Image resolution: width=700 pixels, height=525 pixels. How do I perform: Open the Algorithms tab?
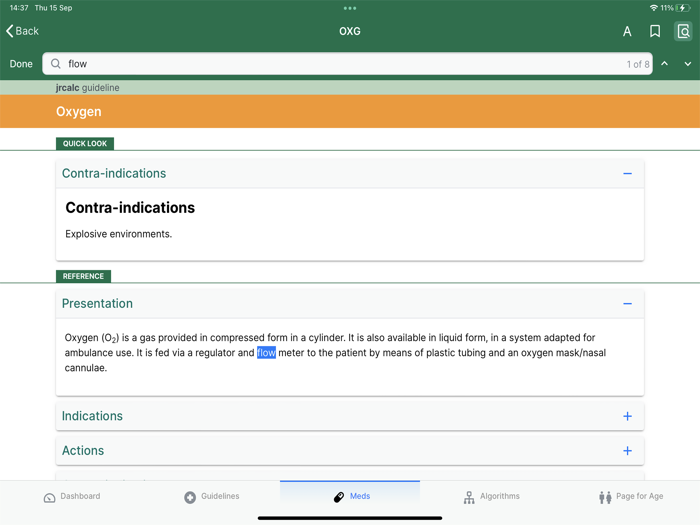tap(491, 496)
